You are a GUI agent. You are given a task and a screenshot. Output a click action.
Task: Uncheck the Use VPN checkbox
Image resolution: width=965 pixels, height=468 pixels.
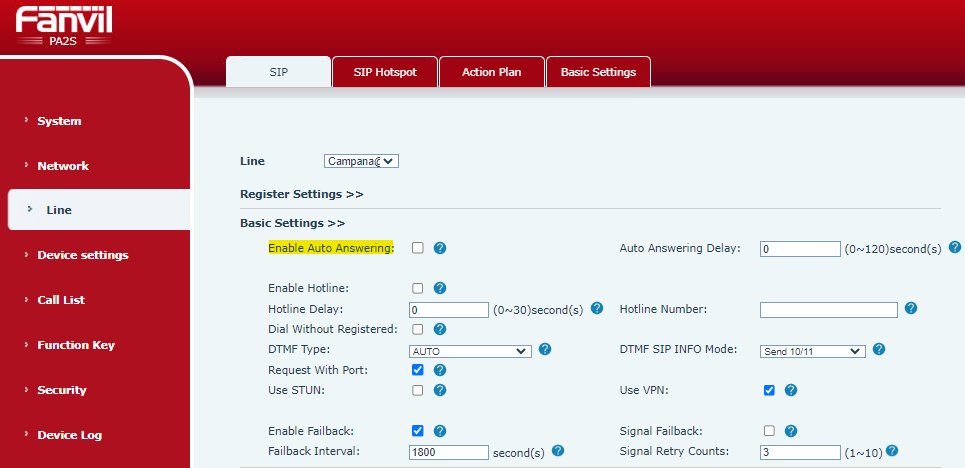769,390
